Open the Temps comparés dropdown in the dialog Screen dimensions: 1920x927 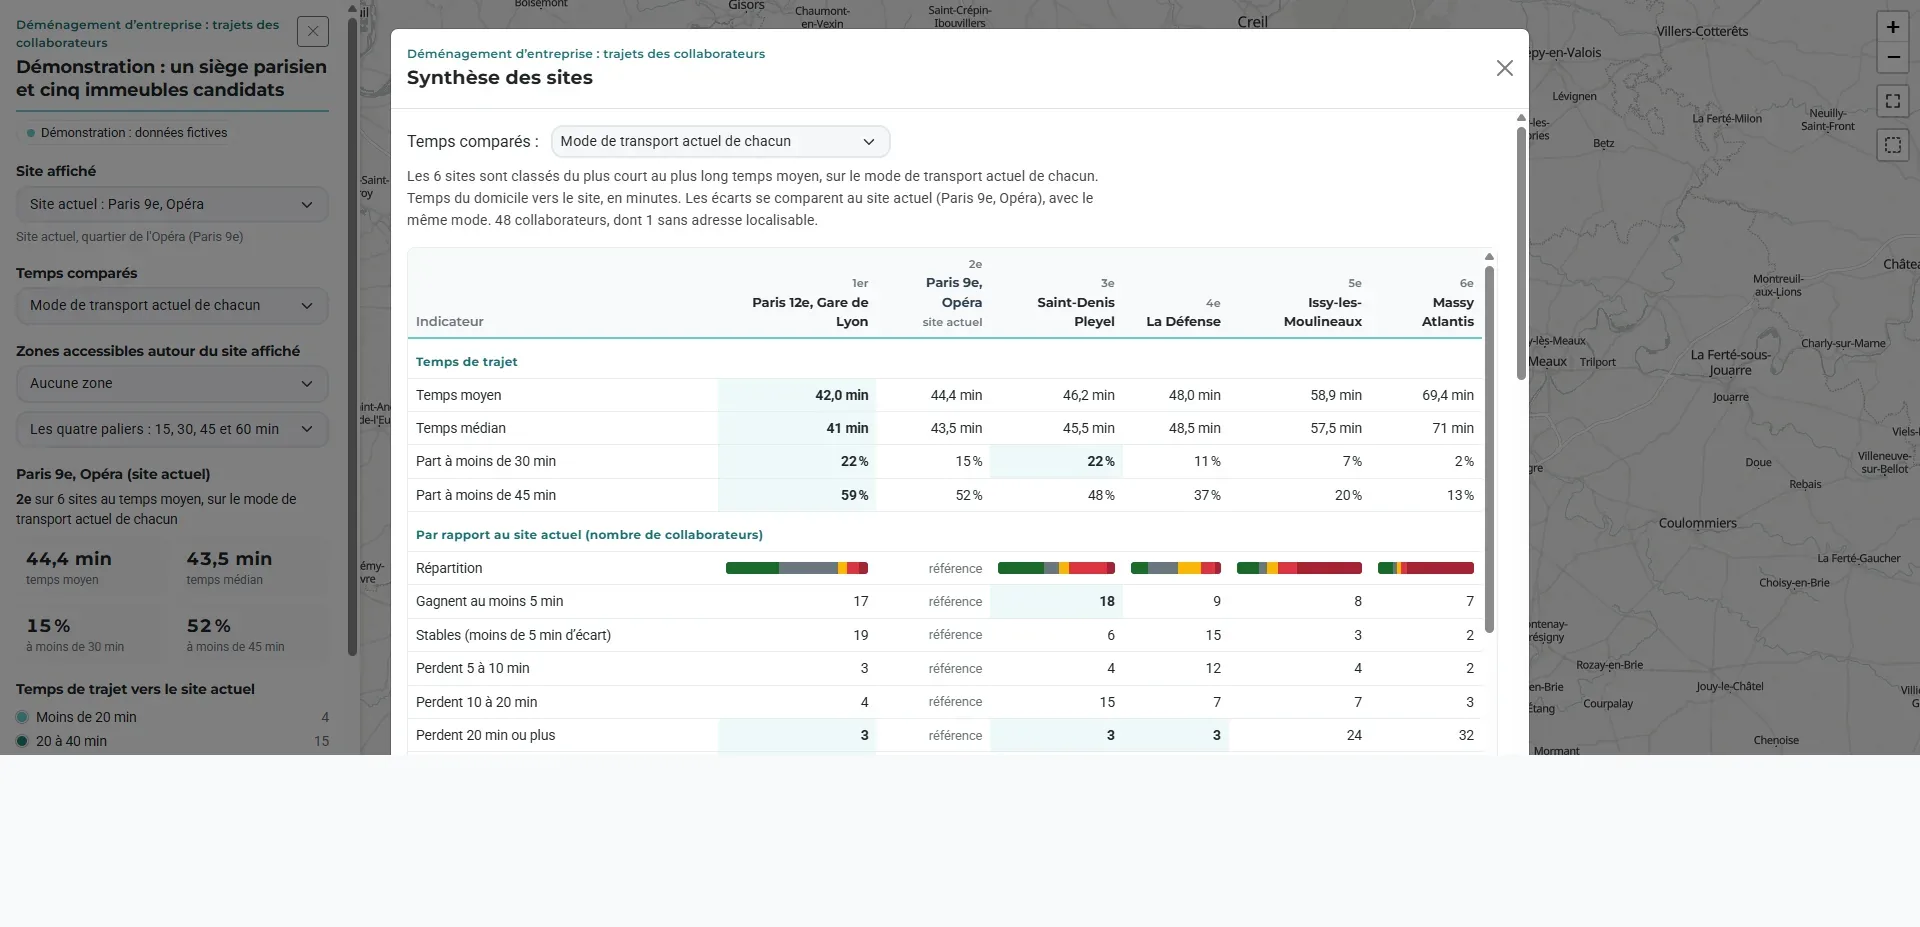[720, 141]
